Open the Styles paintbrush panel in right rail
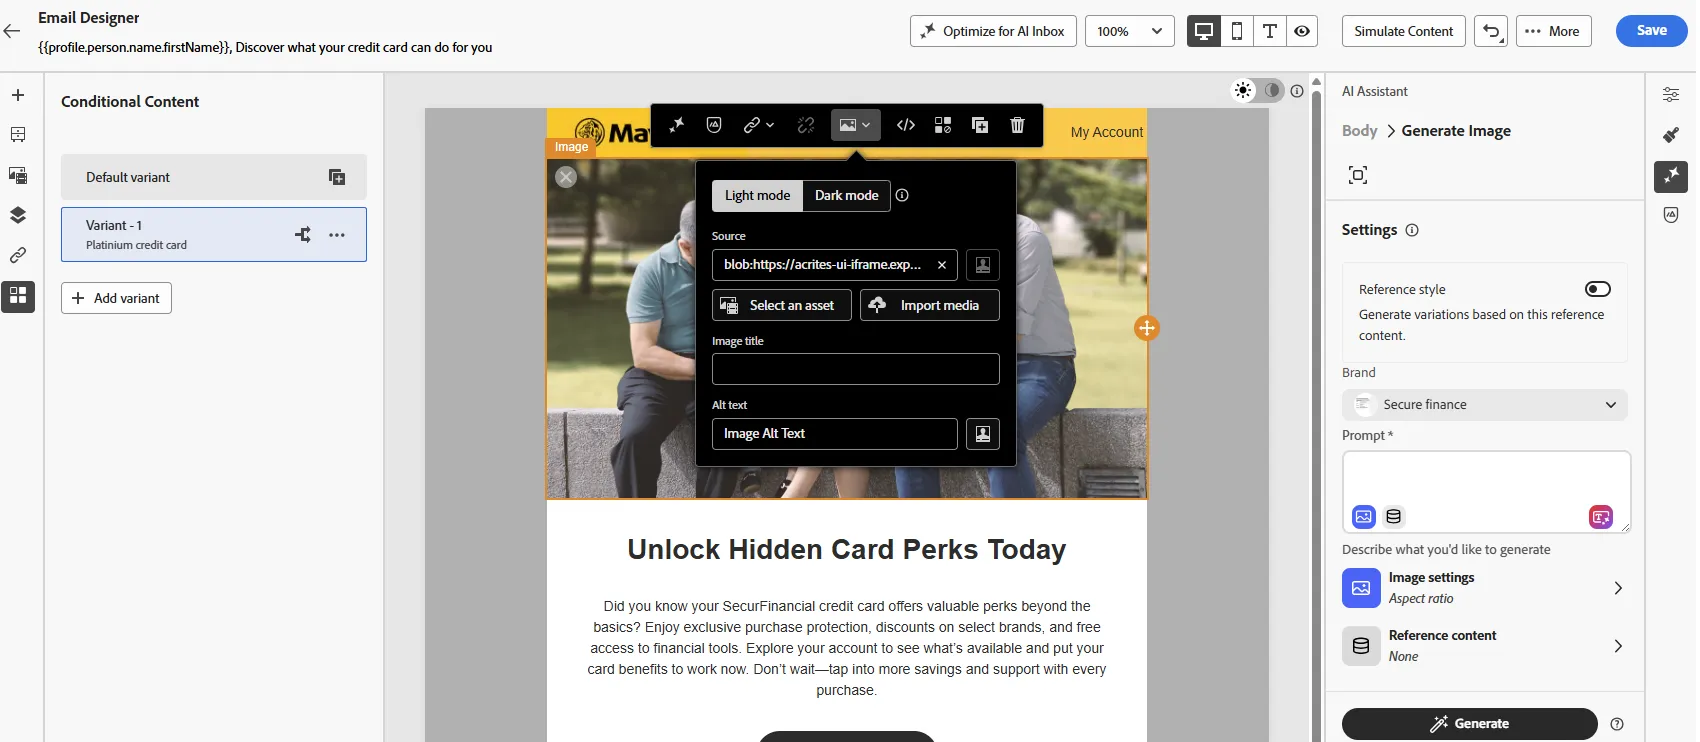 (x=1671, y=134)
